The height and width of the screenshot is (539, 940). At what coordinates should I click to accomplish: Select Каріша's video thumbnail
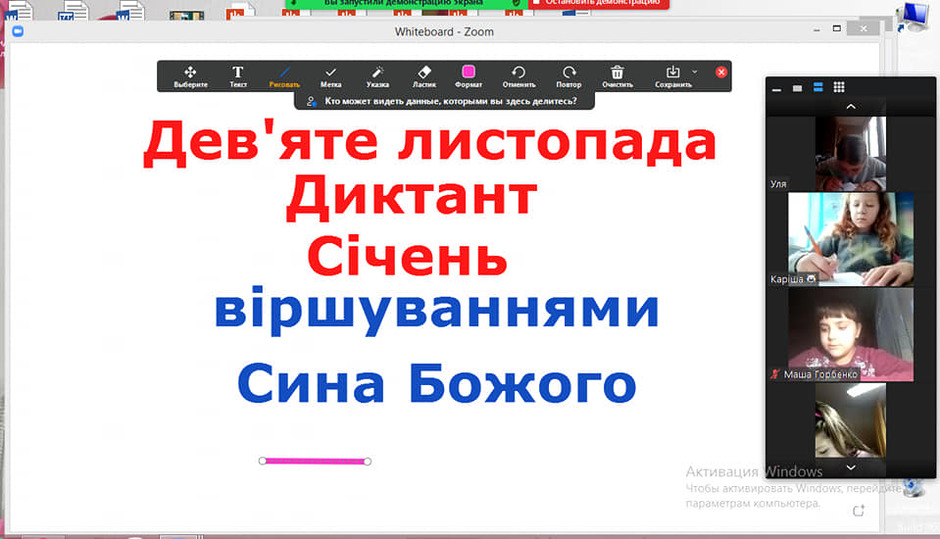click(851, 239)
